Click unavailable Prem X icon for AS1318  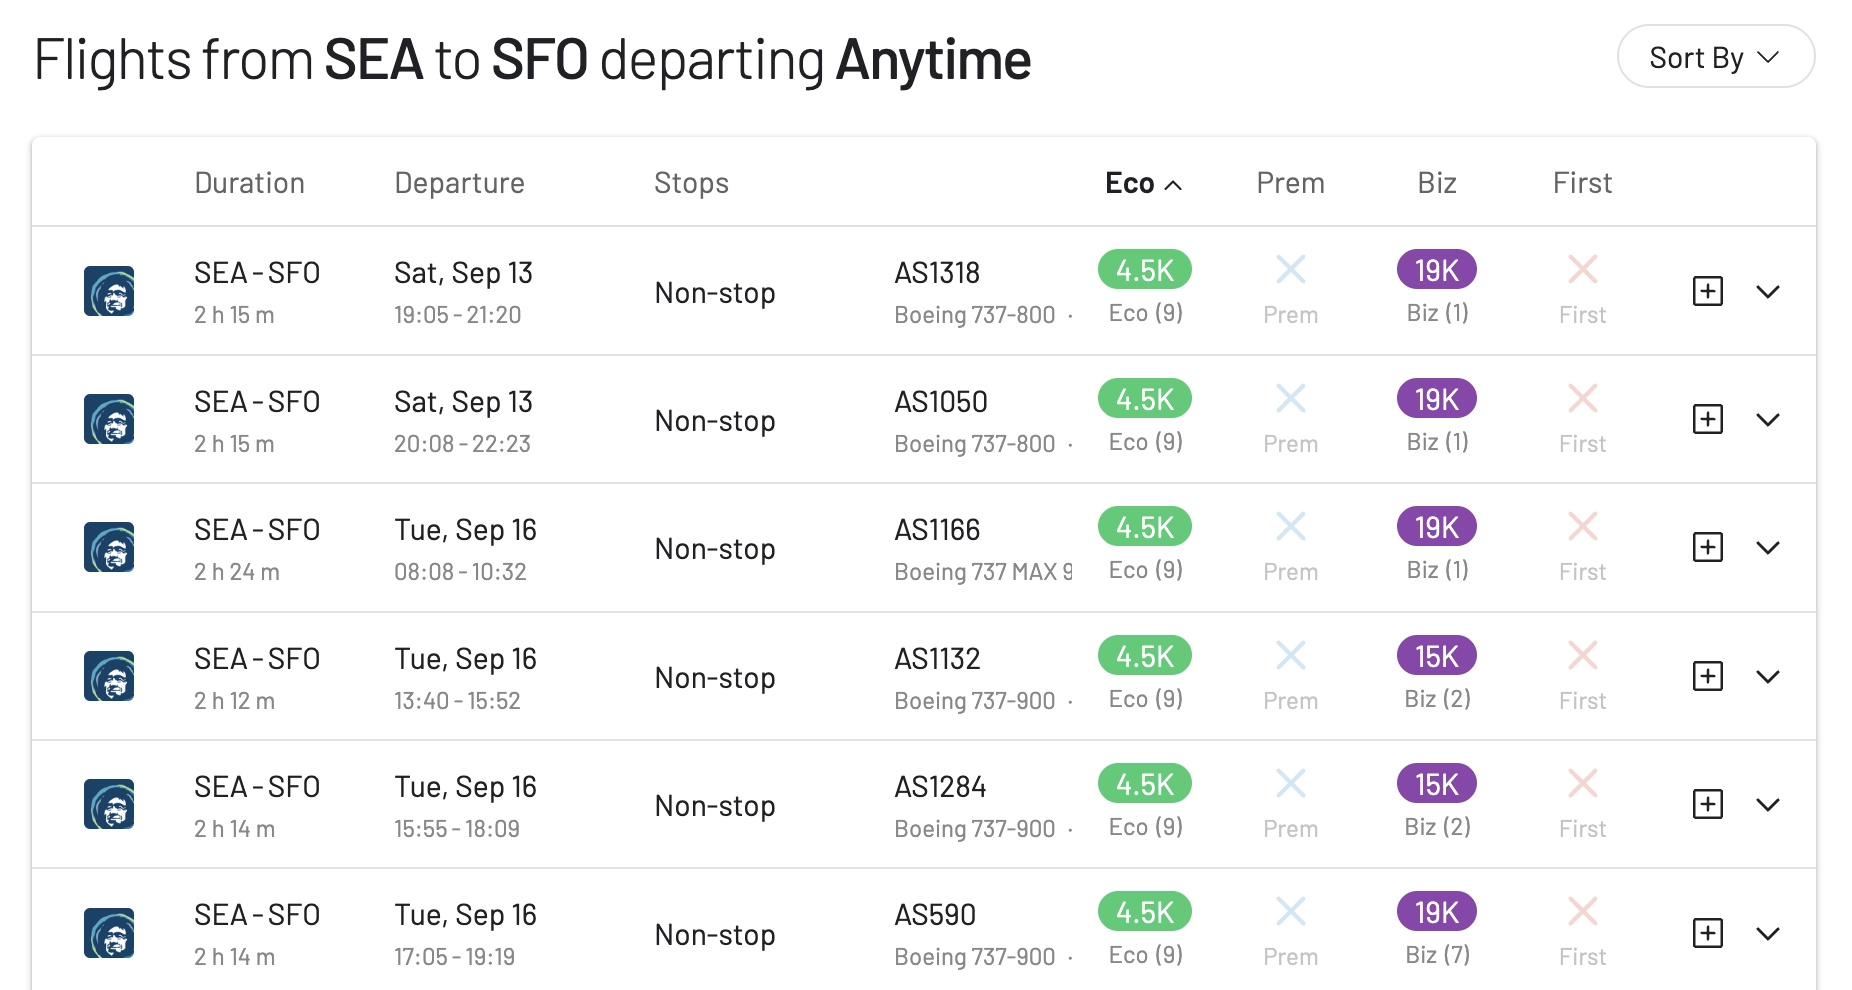pos(1291,269)
